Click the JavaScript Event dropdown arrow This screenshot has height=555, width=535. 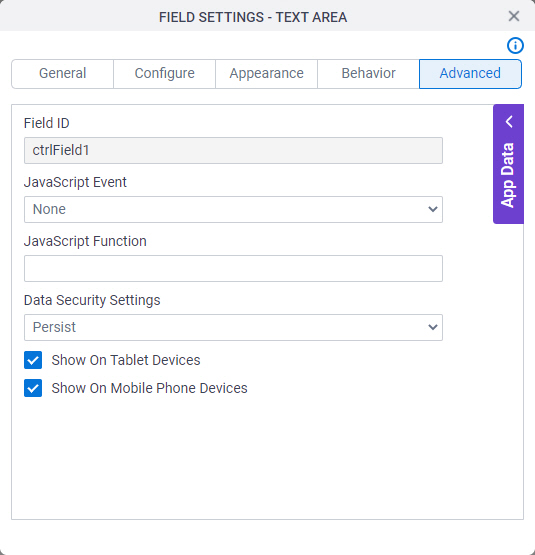coord(433,210)
